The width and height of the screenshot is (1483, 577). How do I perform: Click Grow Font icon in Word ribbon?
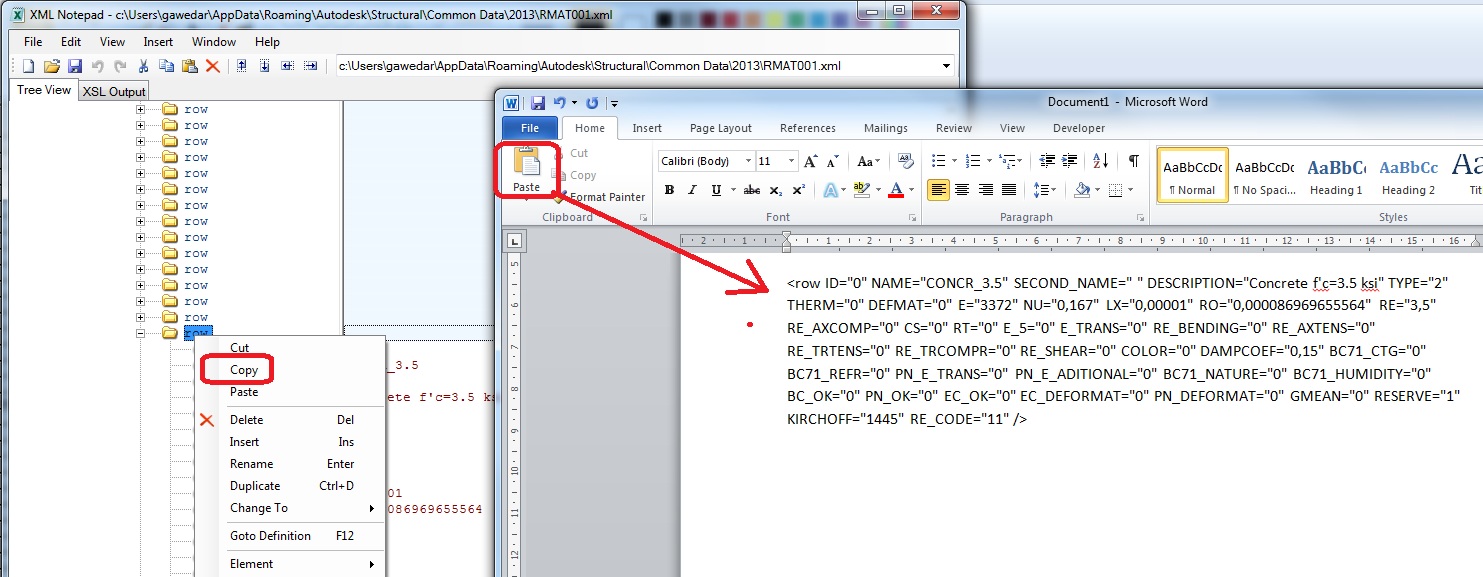click(x=811, y=161)
